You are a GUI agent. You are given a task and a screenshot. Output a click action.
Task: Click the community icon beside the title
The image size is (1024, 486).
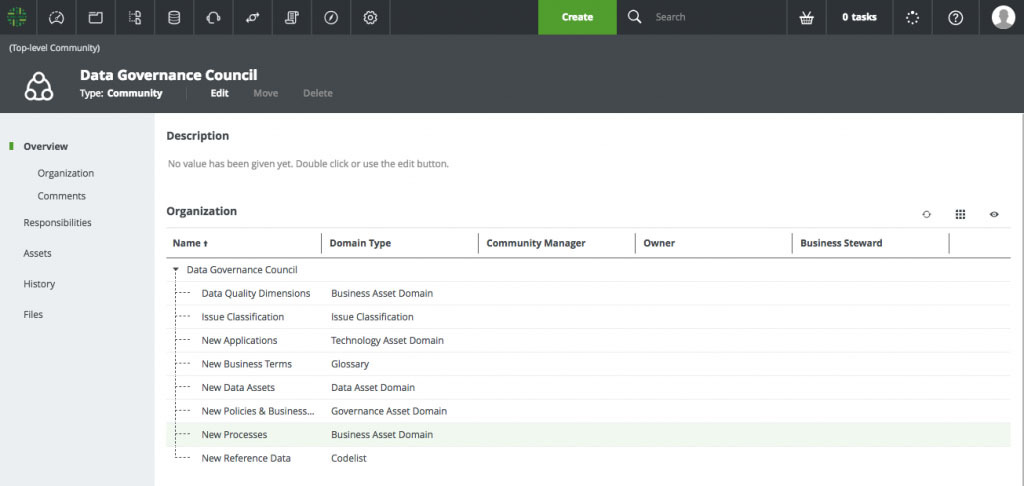point(39,86)
